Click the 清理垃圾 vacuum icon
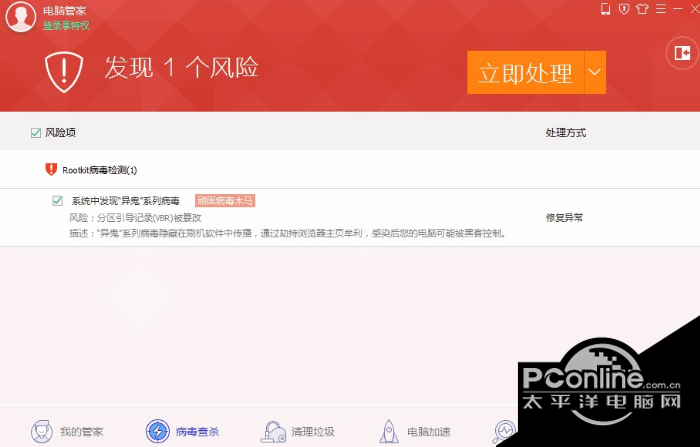The height and width of the screenshot is (447, 700). coord(273,431)
